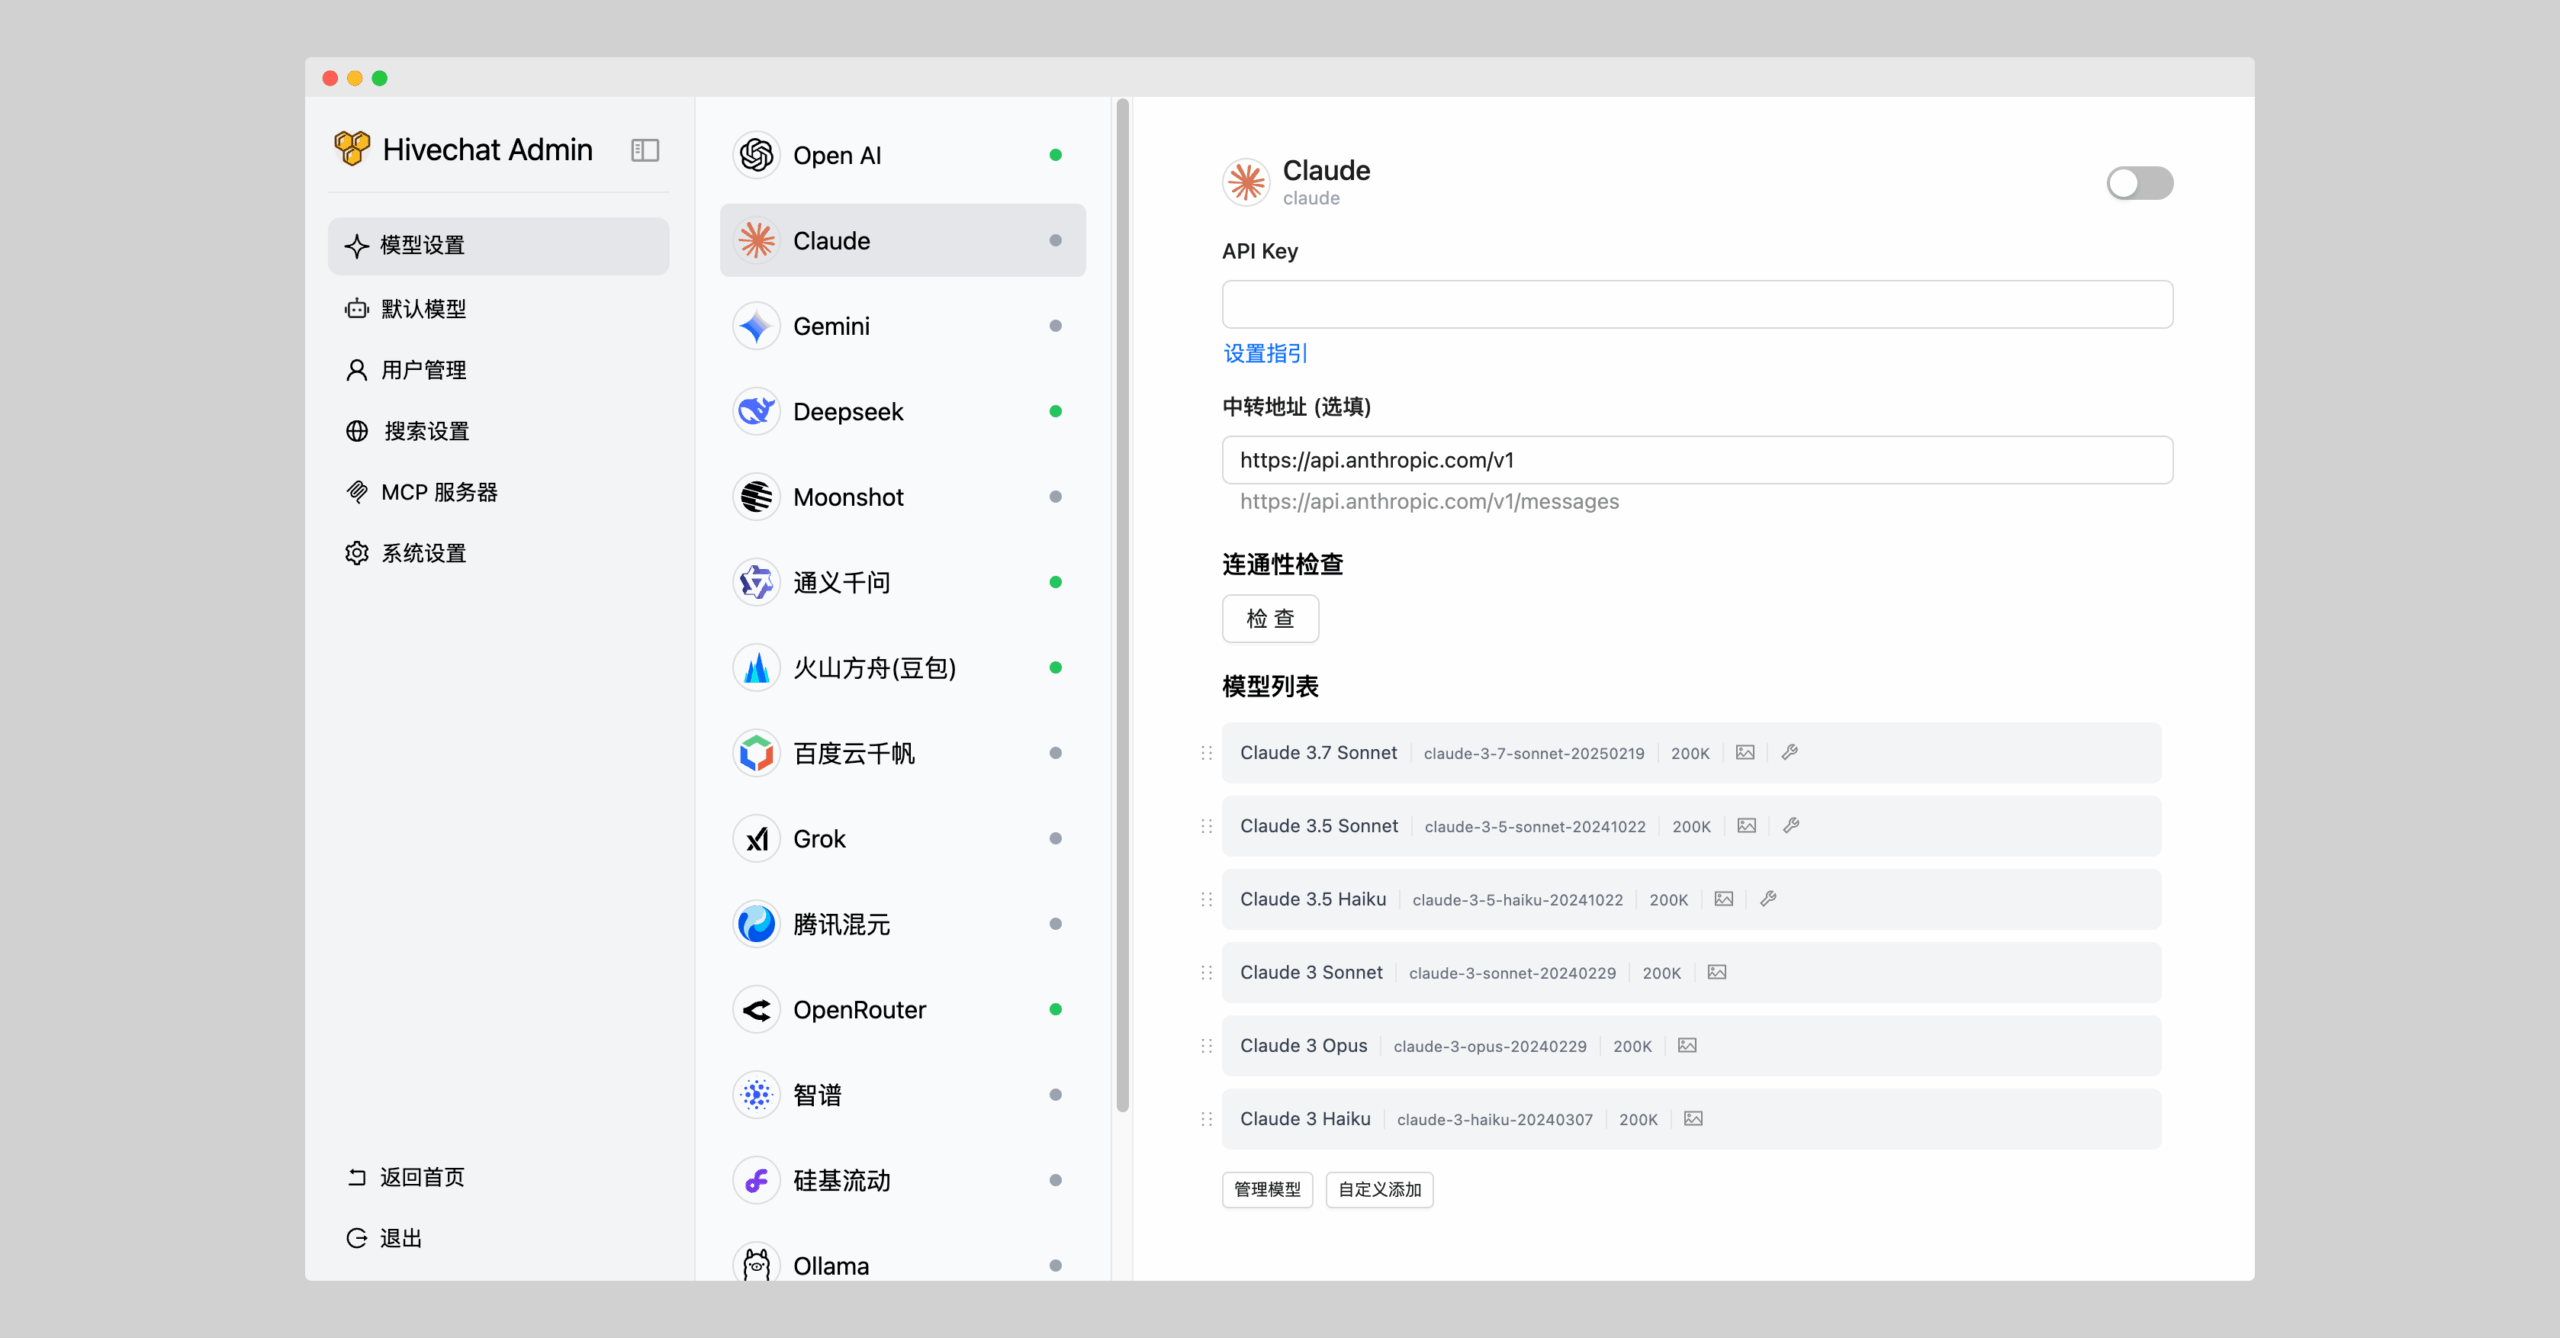Collapse the sidebar panel icon

click(x=645, y=150)
